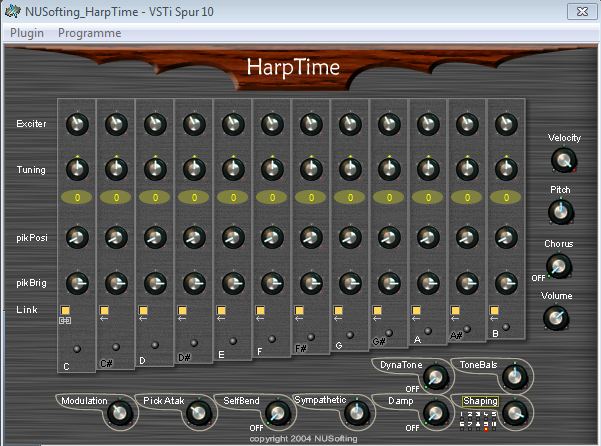The height and width of the screenshot is (446, 601).
Task: Click the pikBrig knob for F string
Action: tap(272, 283)
